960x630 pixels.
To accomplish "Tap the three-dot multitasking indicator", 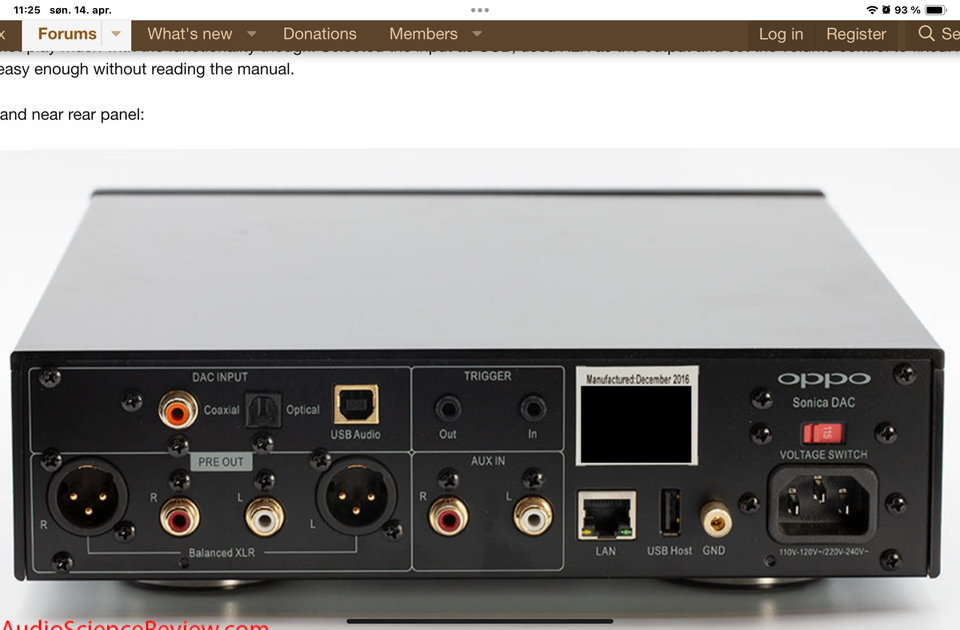I will pos(480,10).
